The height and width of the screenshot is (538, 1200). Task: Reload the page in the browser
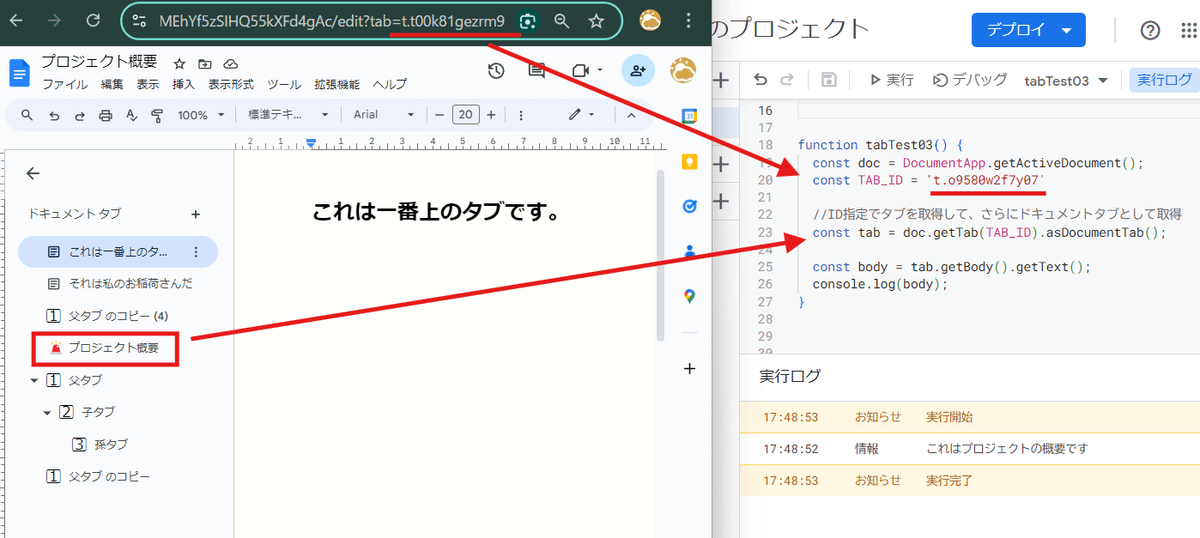coord(92,20)
